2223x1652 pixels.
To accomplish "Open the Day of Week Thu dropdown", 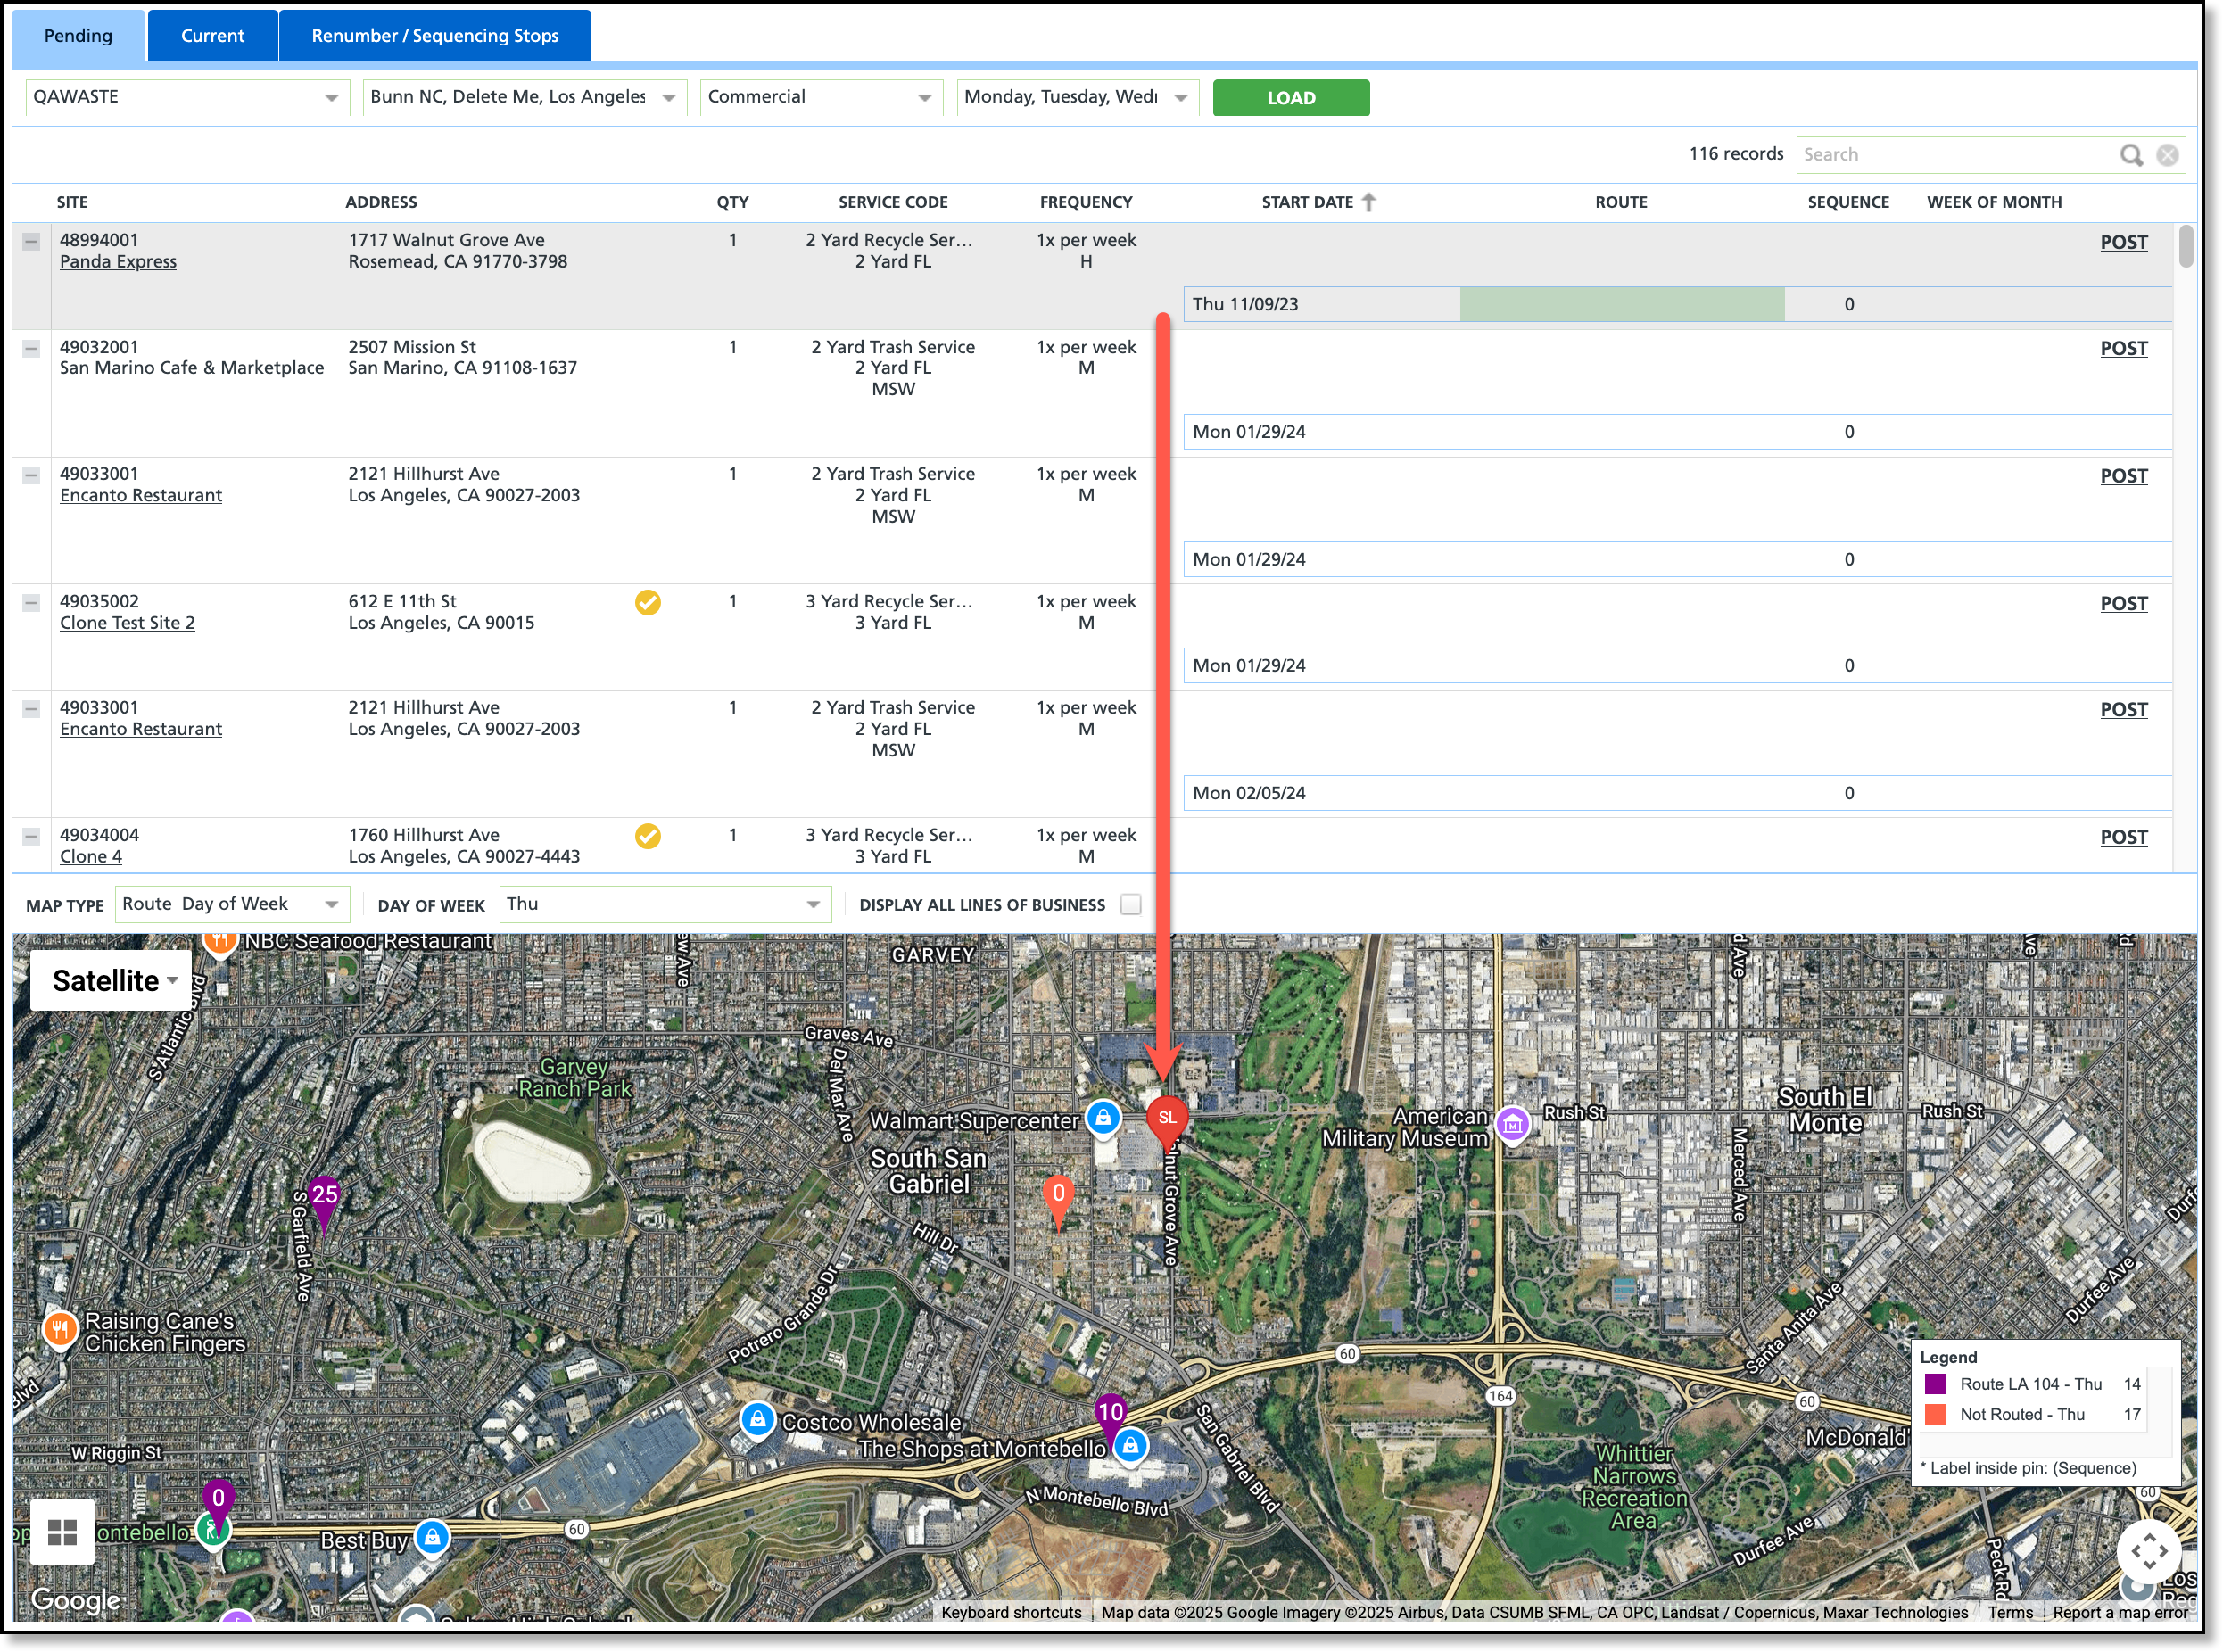I will pos(664,905).
